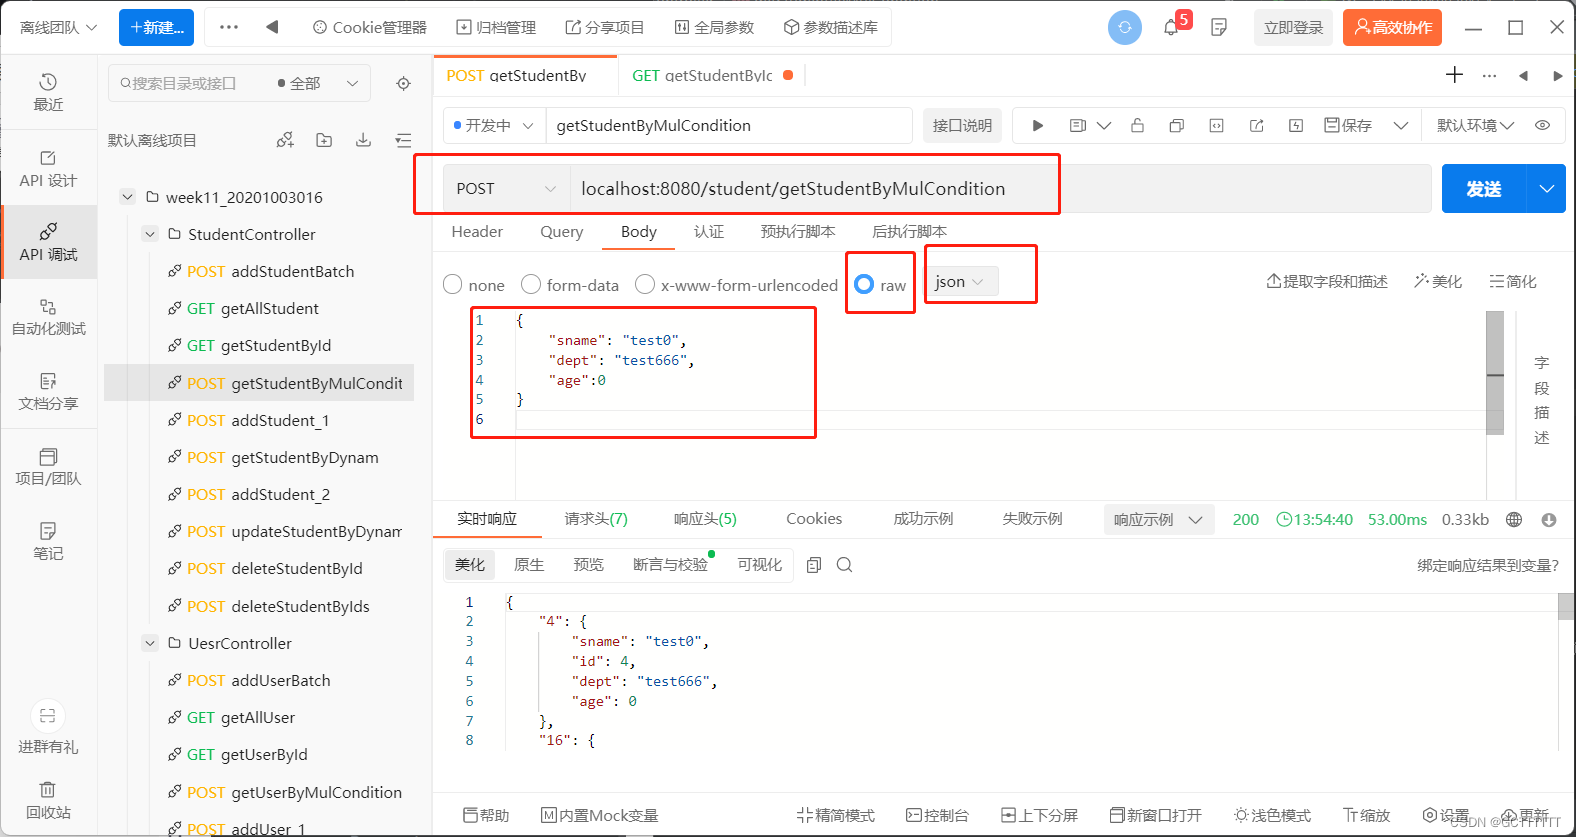Search within the response body
1576x837 pixels.
click(x=844, y=565)
